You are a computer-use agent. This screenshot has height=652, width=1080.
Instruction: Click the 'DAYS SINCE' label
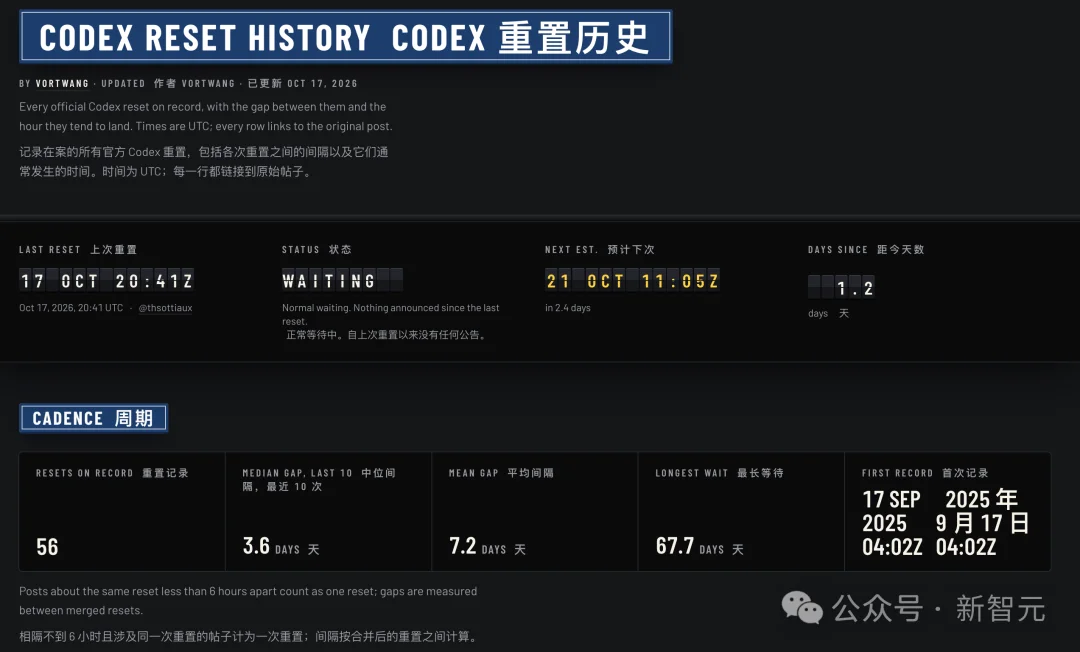(838, 250)
